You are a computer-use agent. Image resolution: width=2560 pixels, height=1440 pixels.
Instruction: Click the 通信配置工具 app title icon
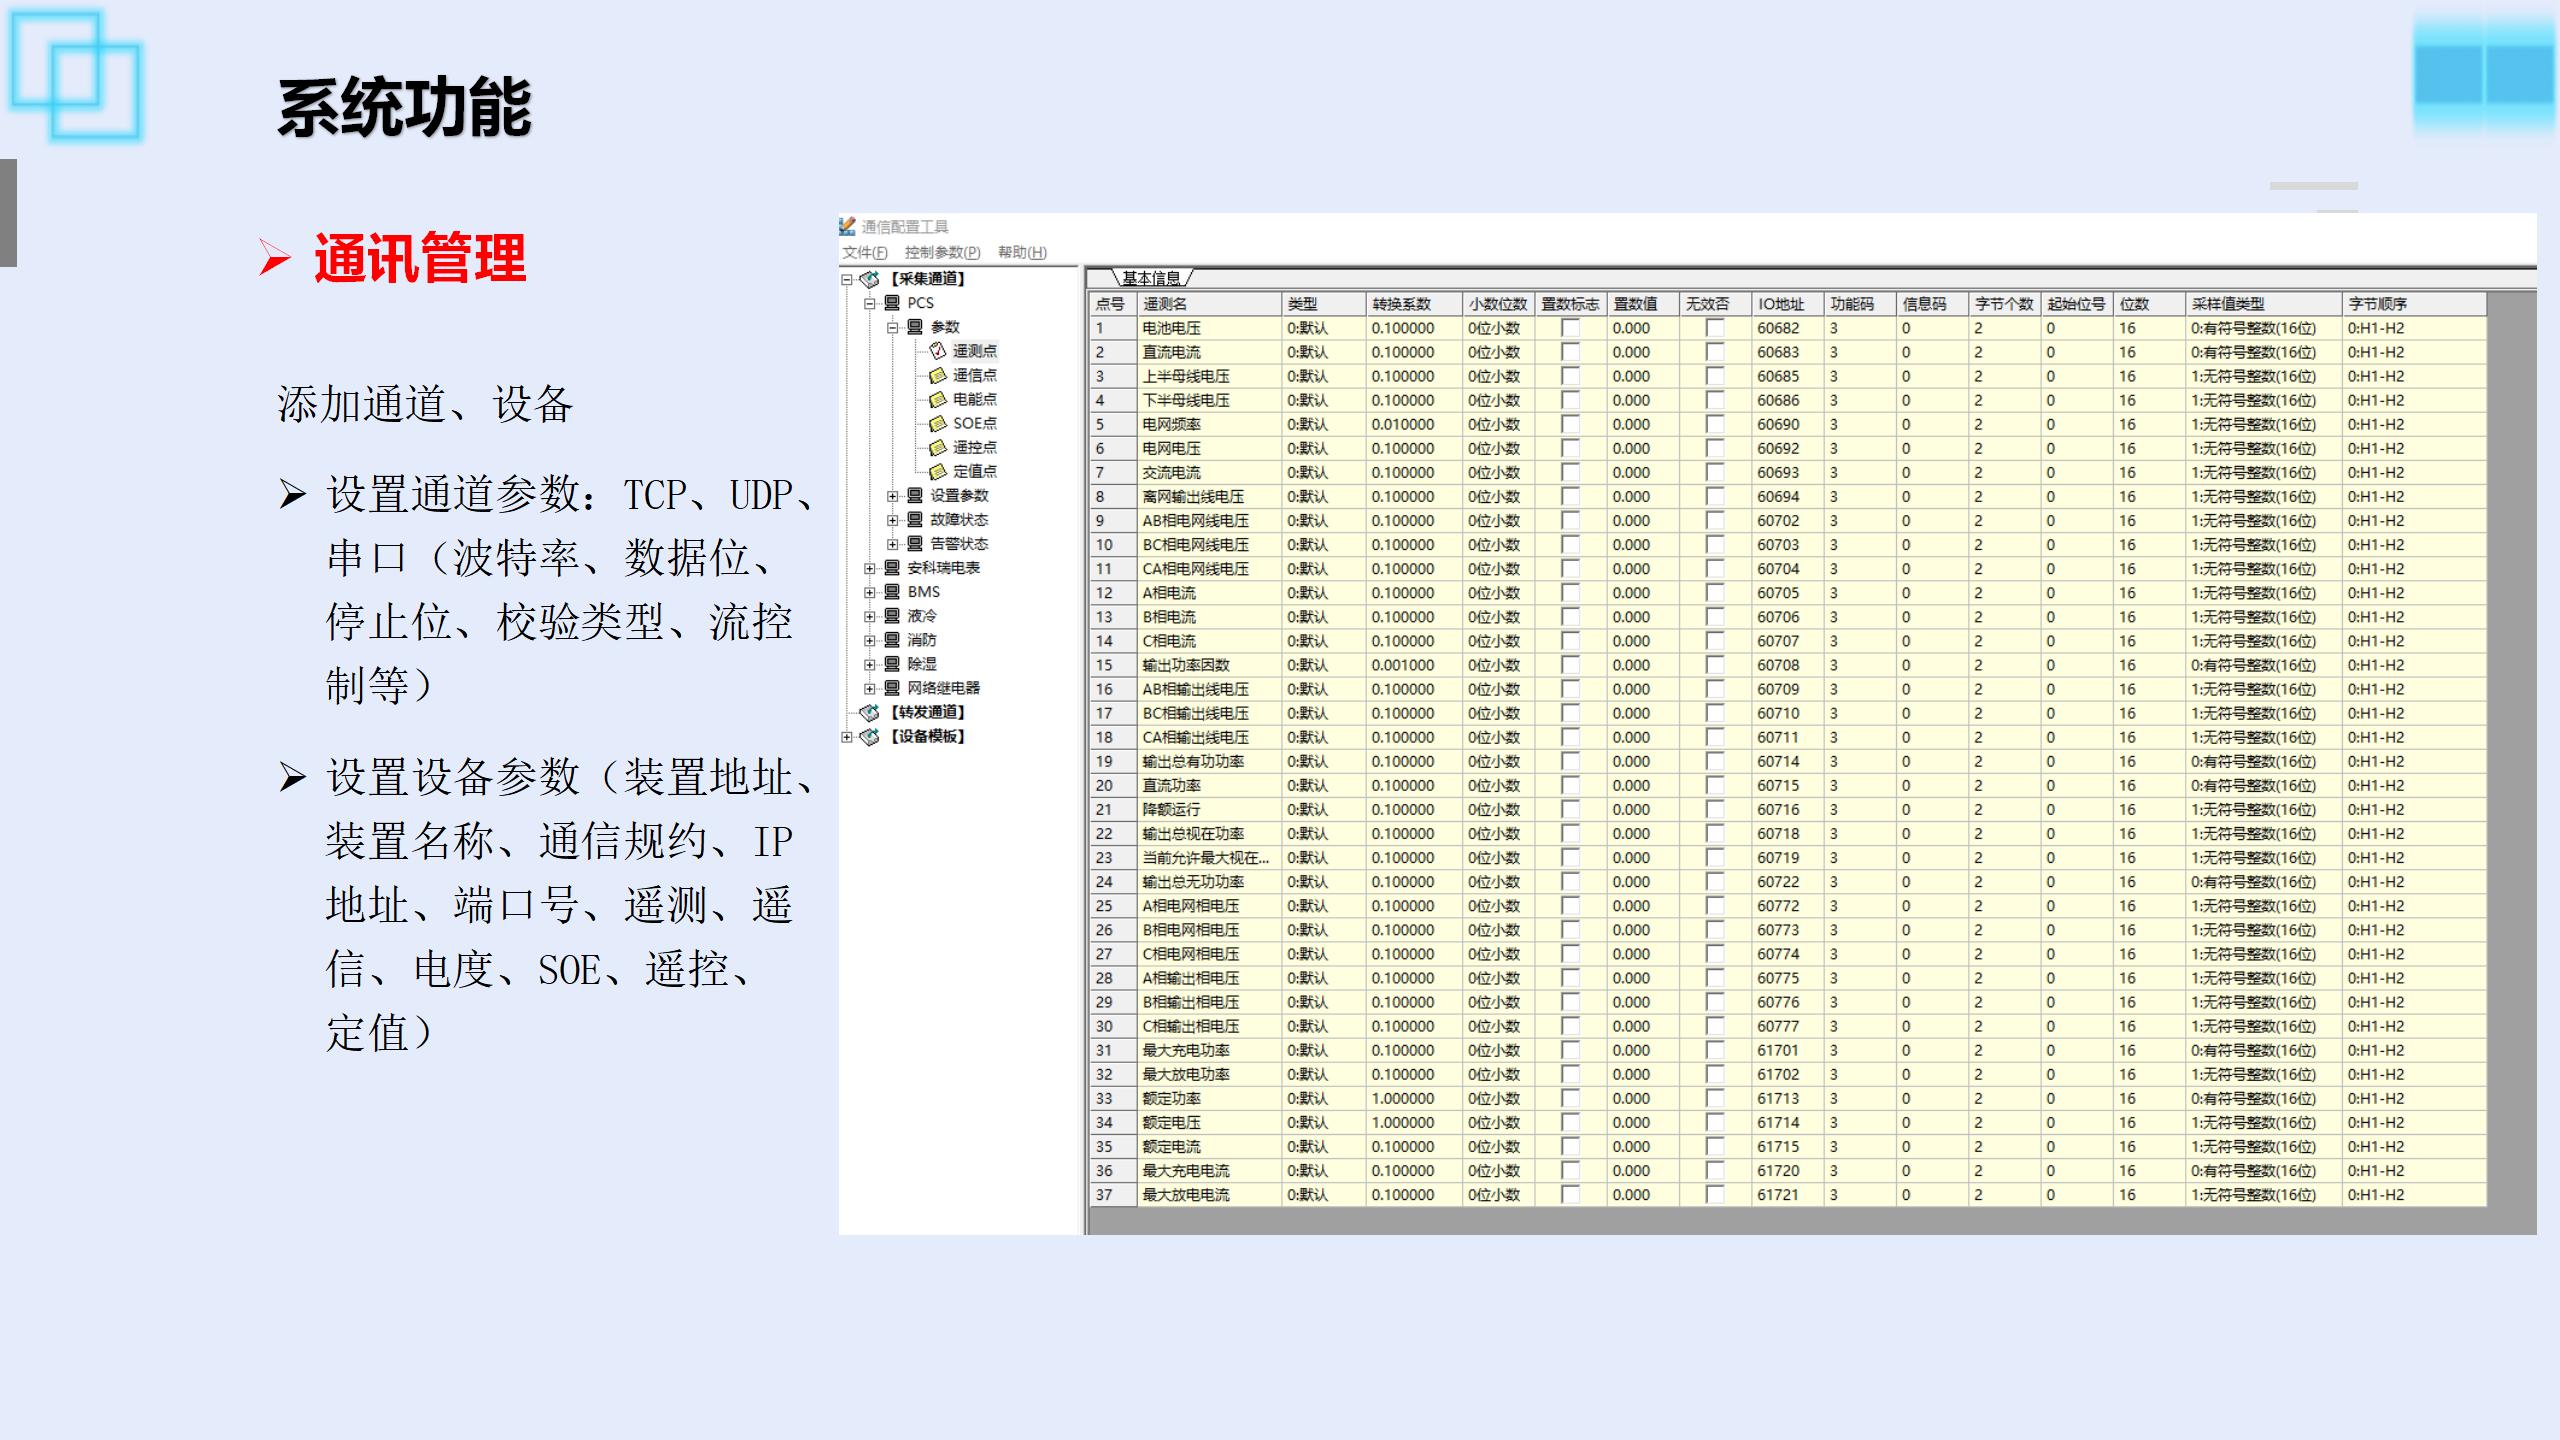[847, 226]
